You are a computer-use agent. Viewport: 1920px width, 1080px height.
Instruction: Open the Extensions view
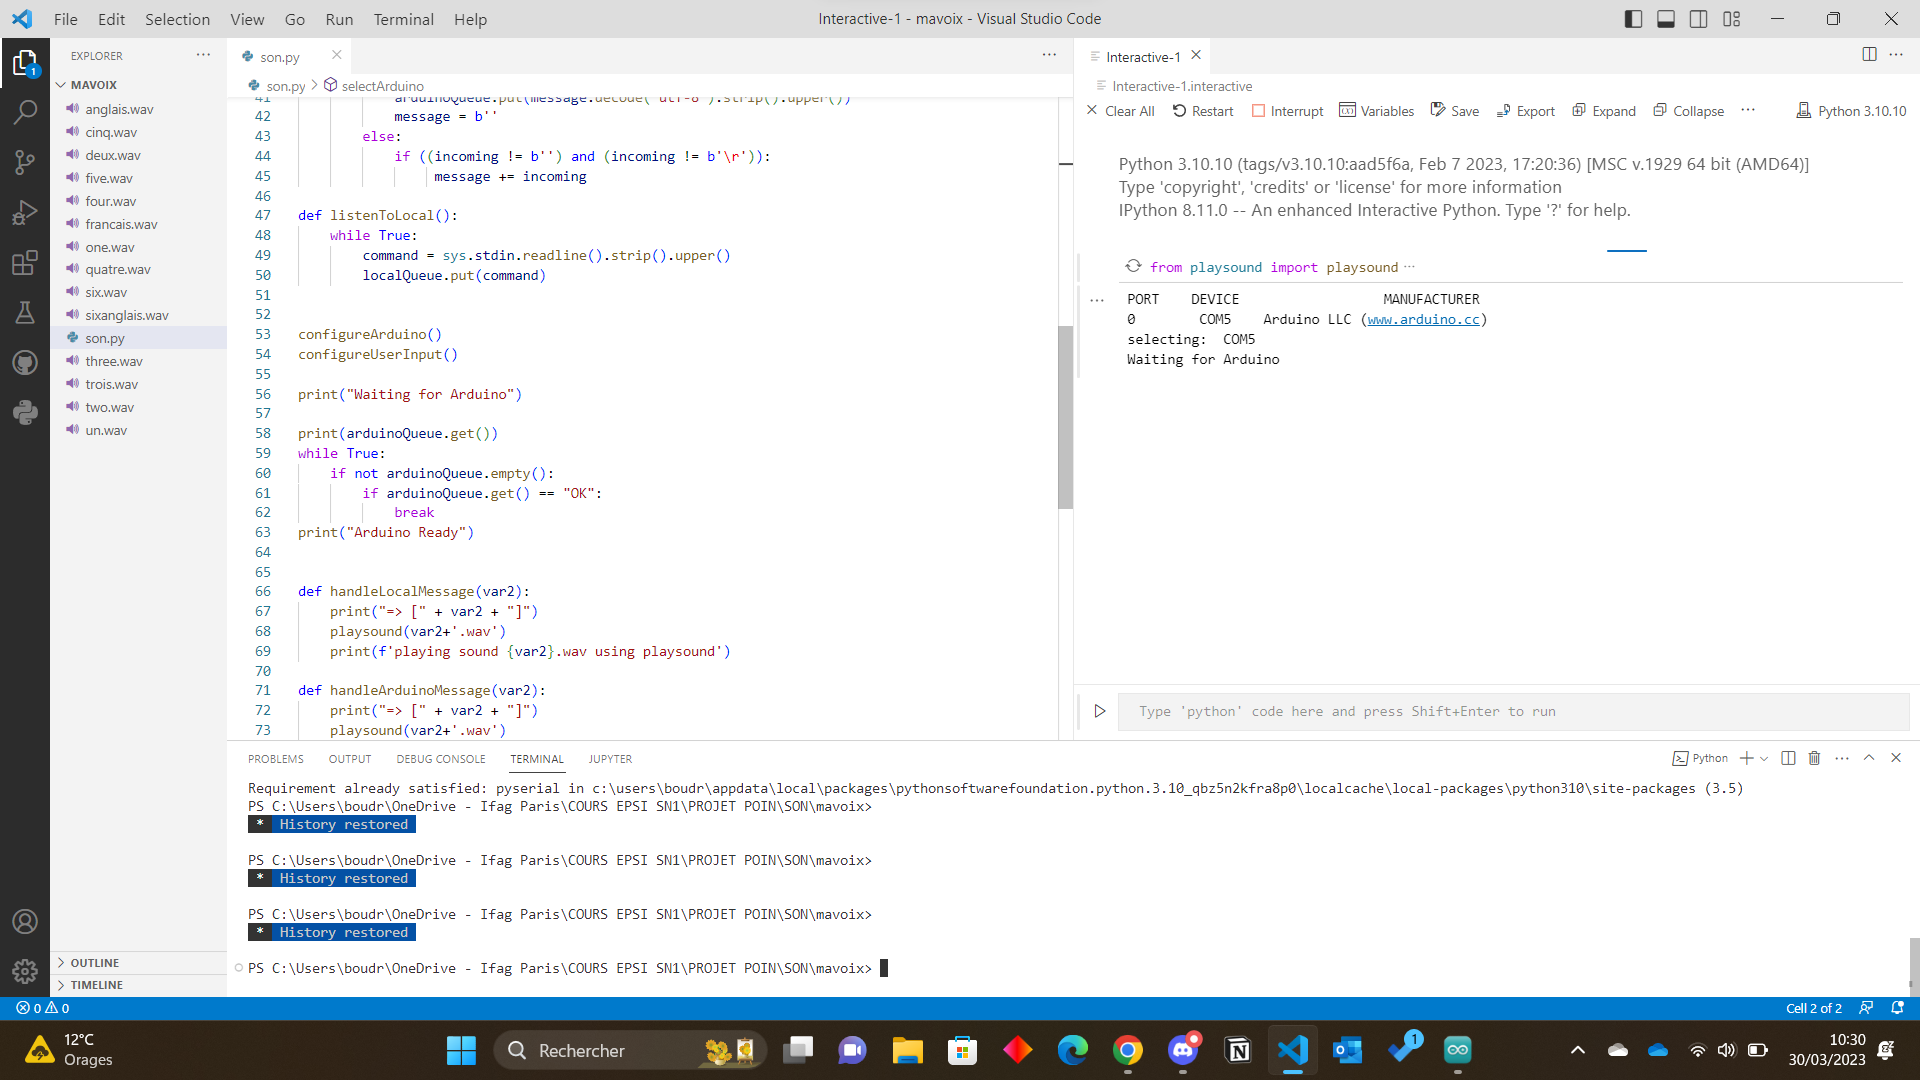pyautogui.click(x=25, y=263)
